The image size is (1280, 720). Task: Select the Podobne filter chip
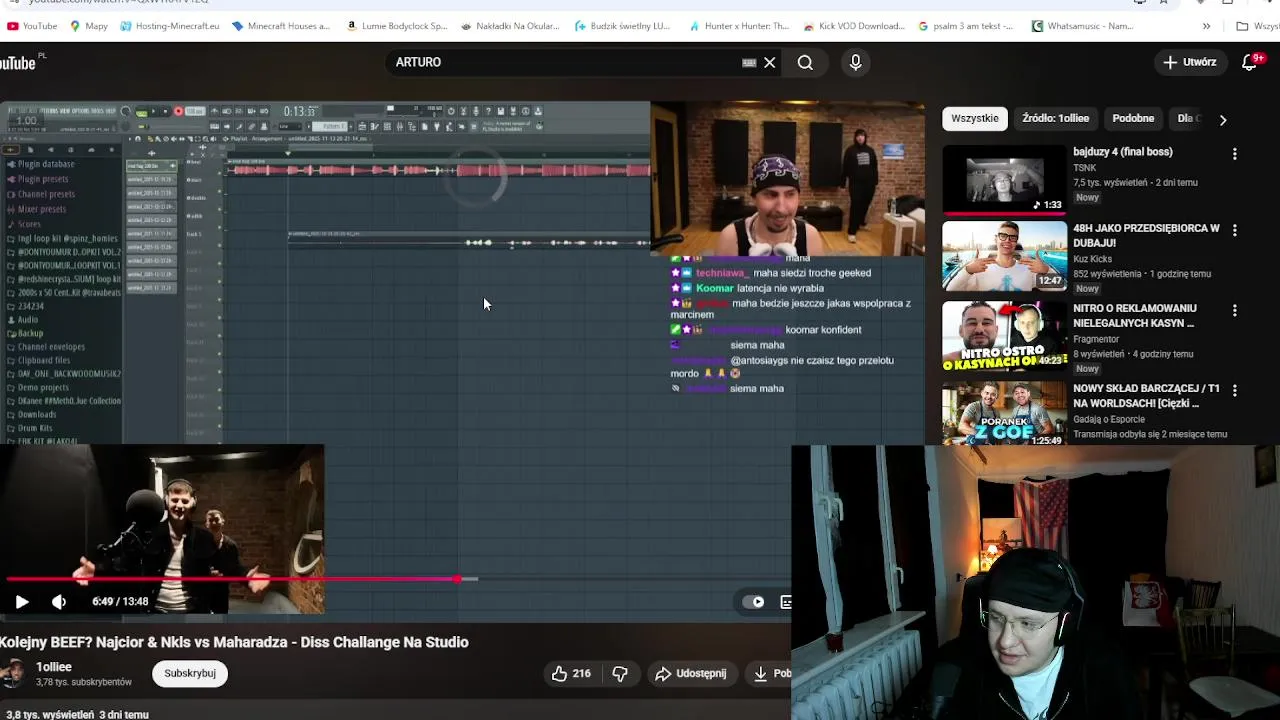1133,118
